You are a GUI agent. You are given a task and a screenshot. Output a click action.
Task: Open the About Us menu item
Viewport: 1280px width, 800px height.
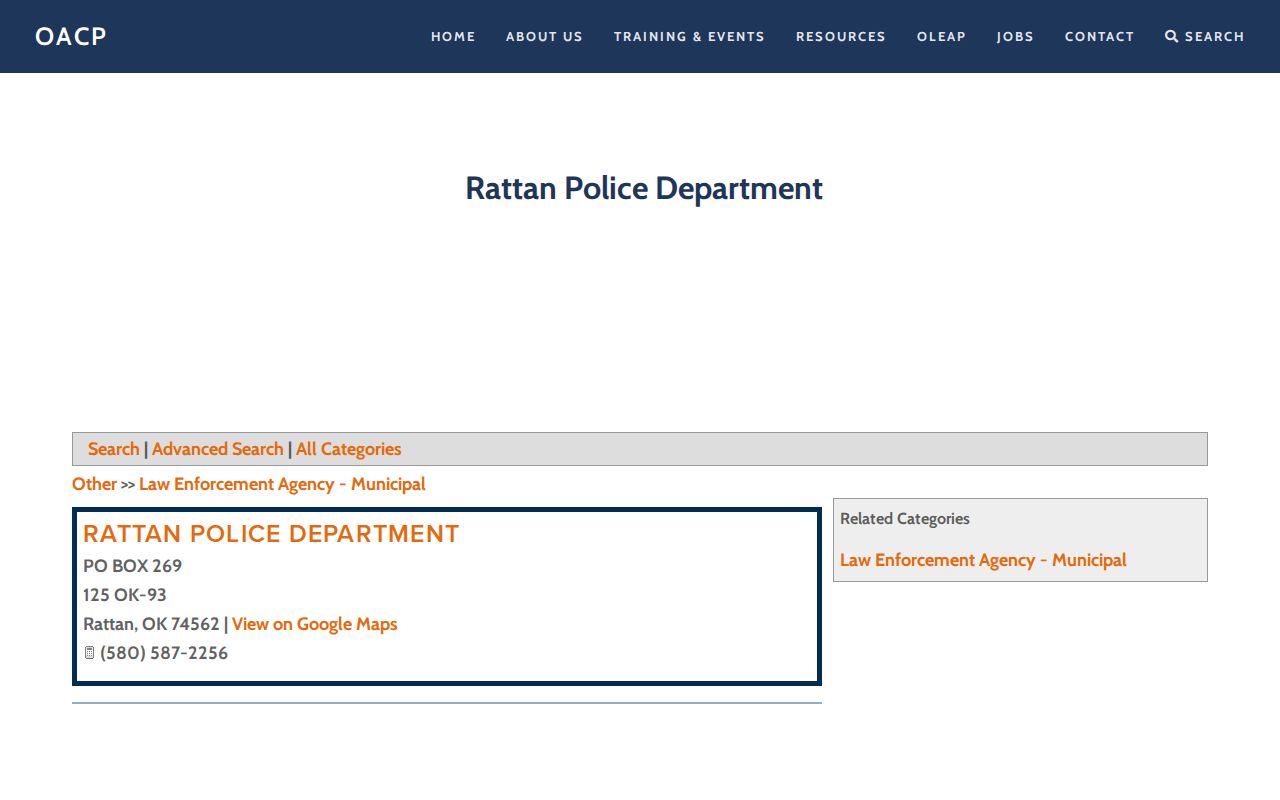pyautogui.click(x=544, y=37)
